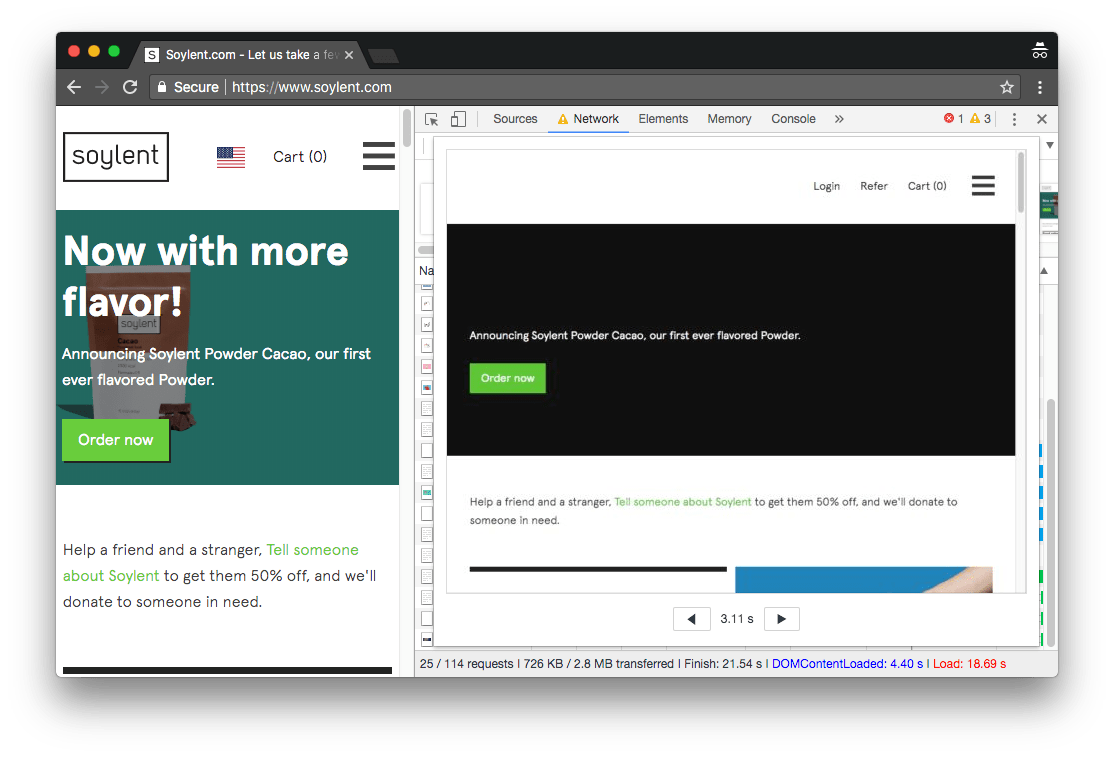Viewport: 1114px width, 757px height.
Task: Open Cart (0) on the website
Action: (x=300, y=156)
